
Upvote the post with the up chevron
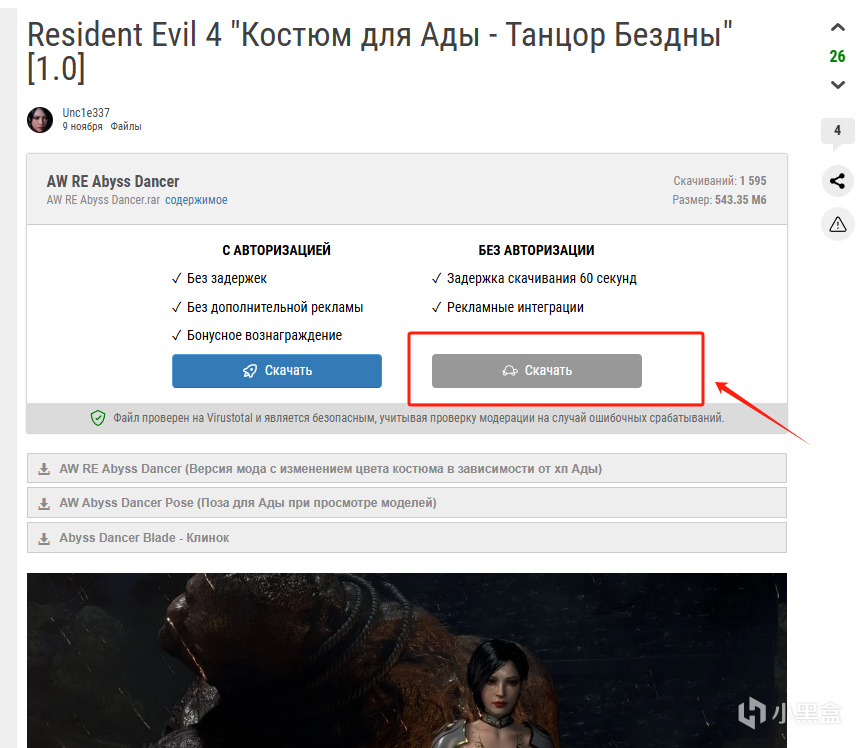coord(838,28)
